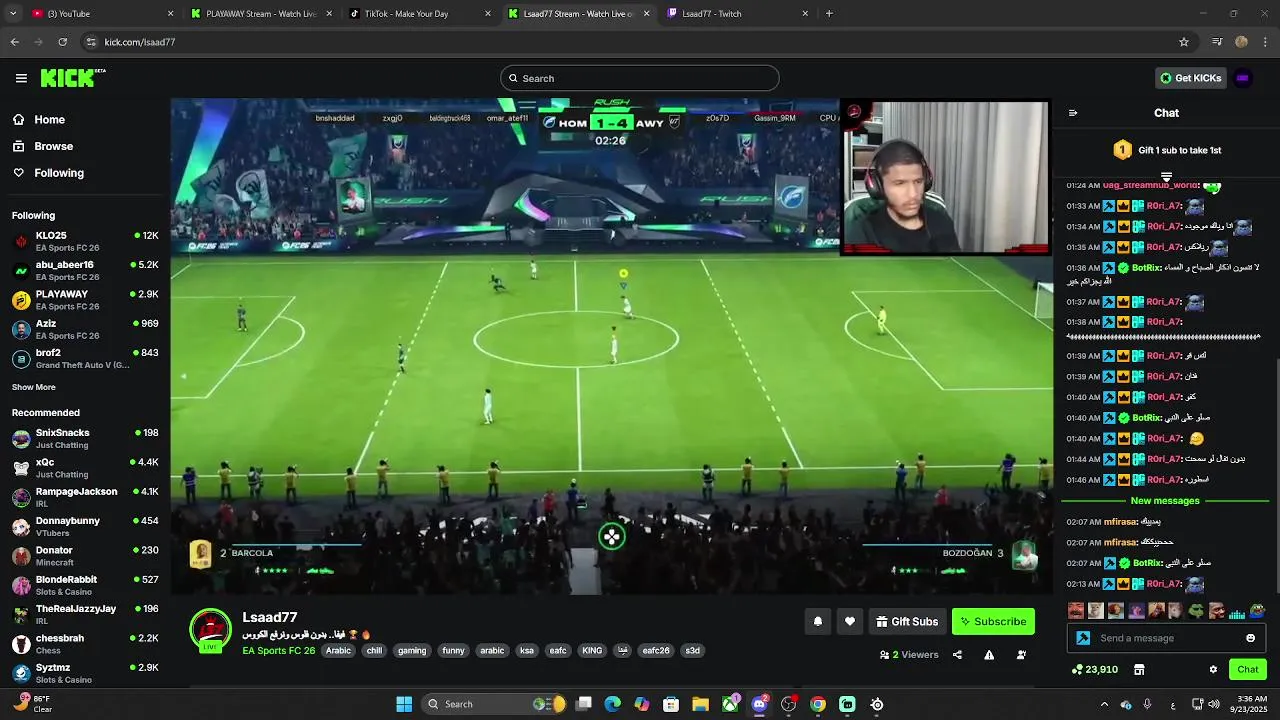
Task: Open abu_abeer16 followed channel
Action: [85, 270]
